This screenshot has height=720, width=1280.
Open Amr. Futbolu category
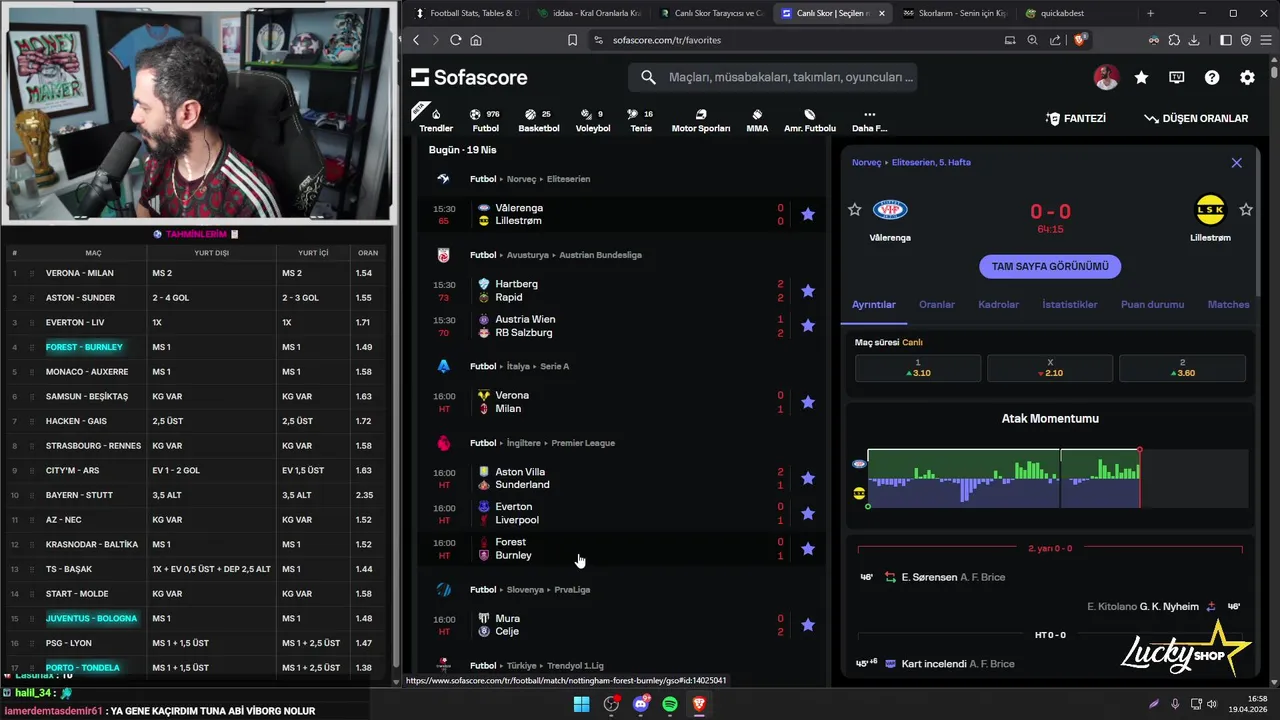tap(810, 120)
